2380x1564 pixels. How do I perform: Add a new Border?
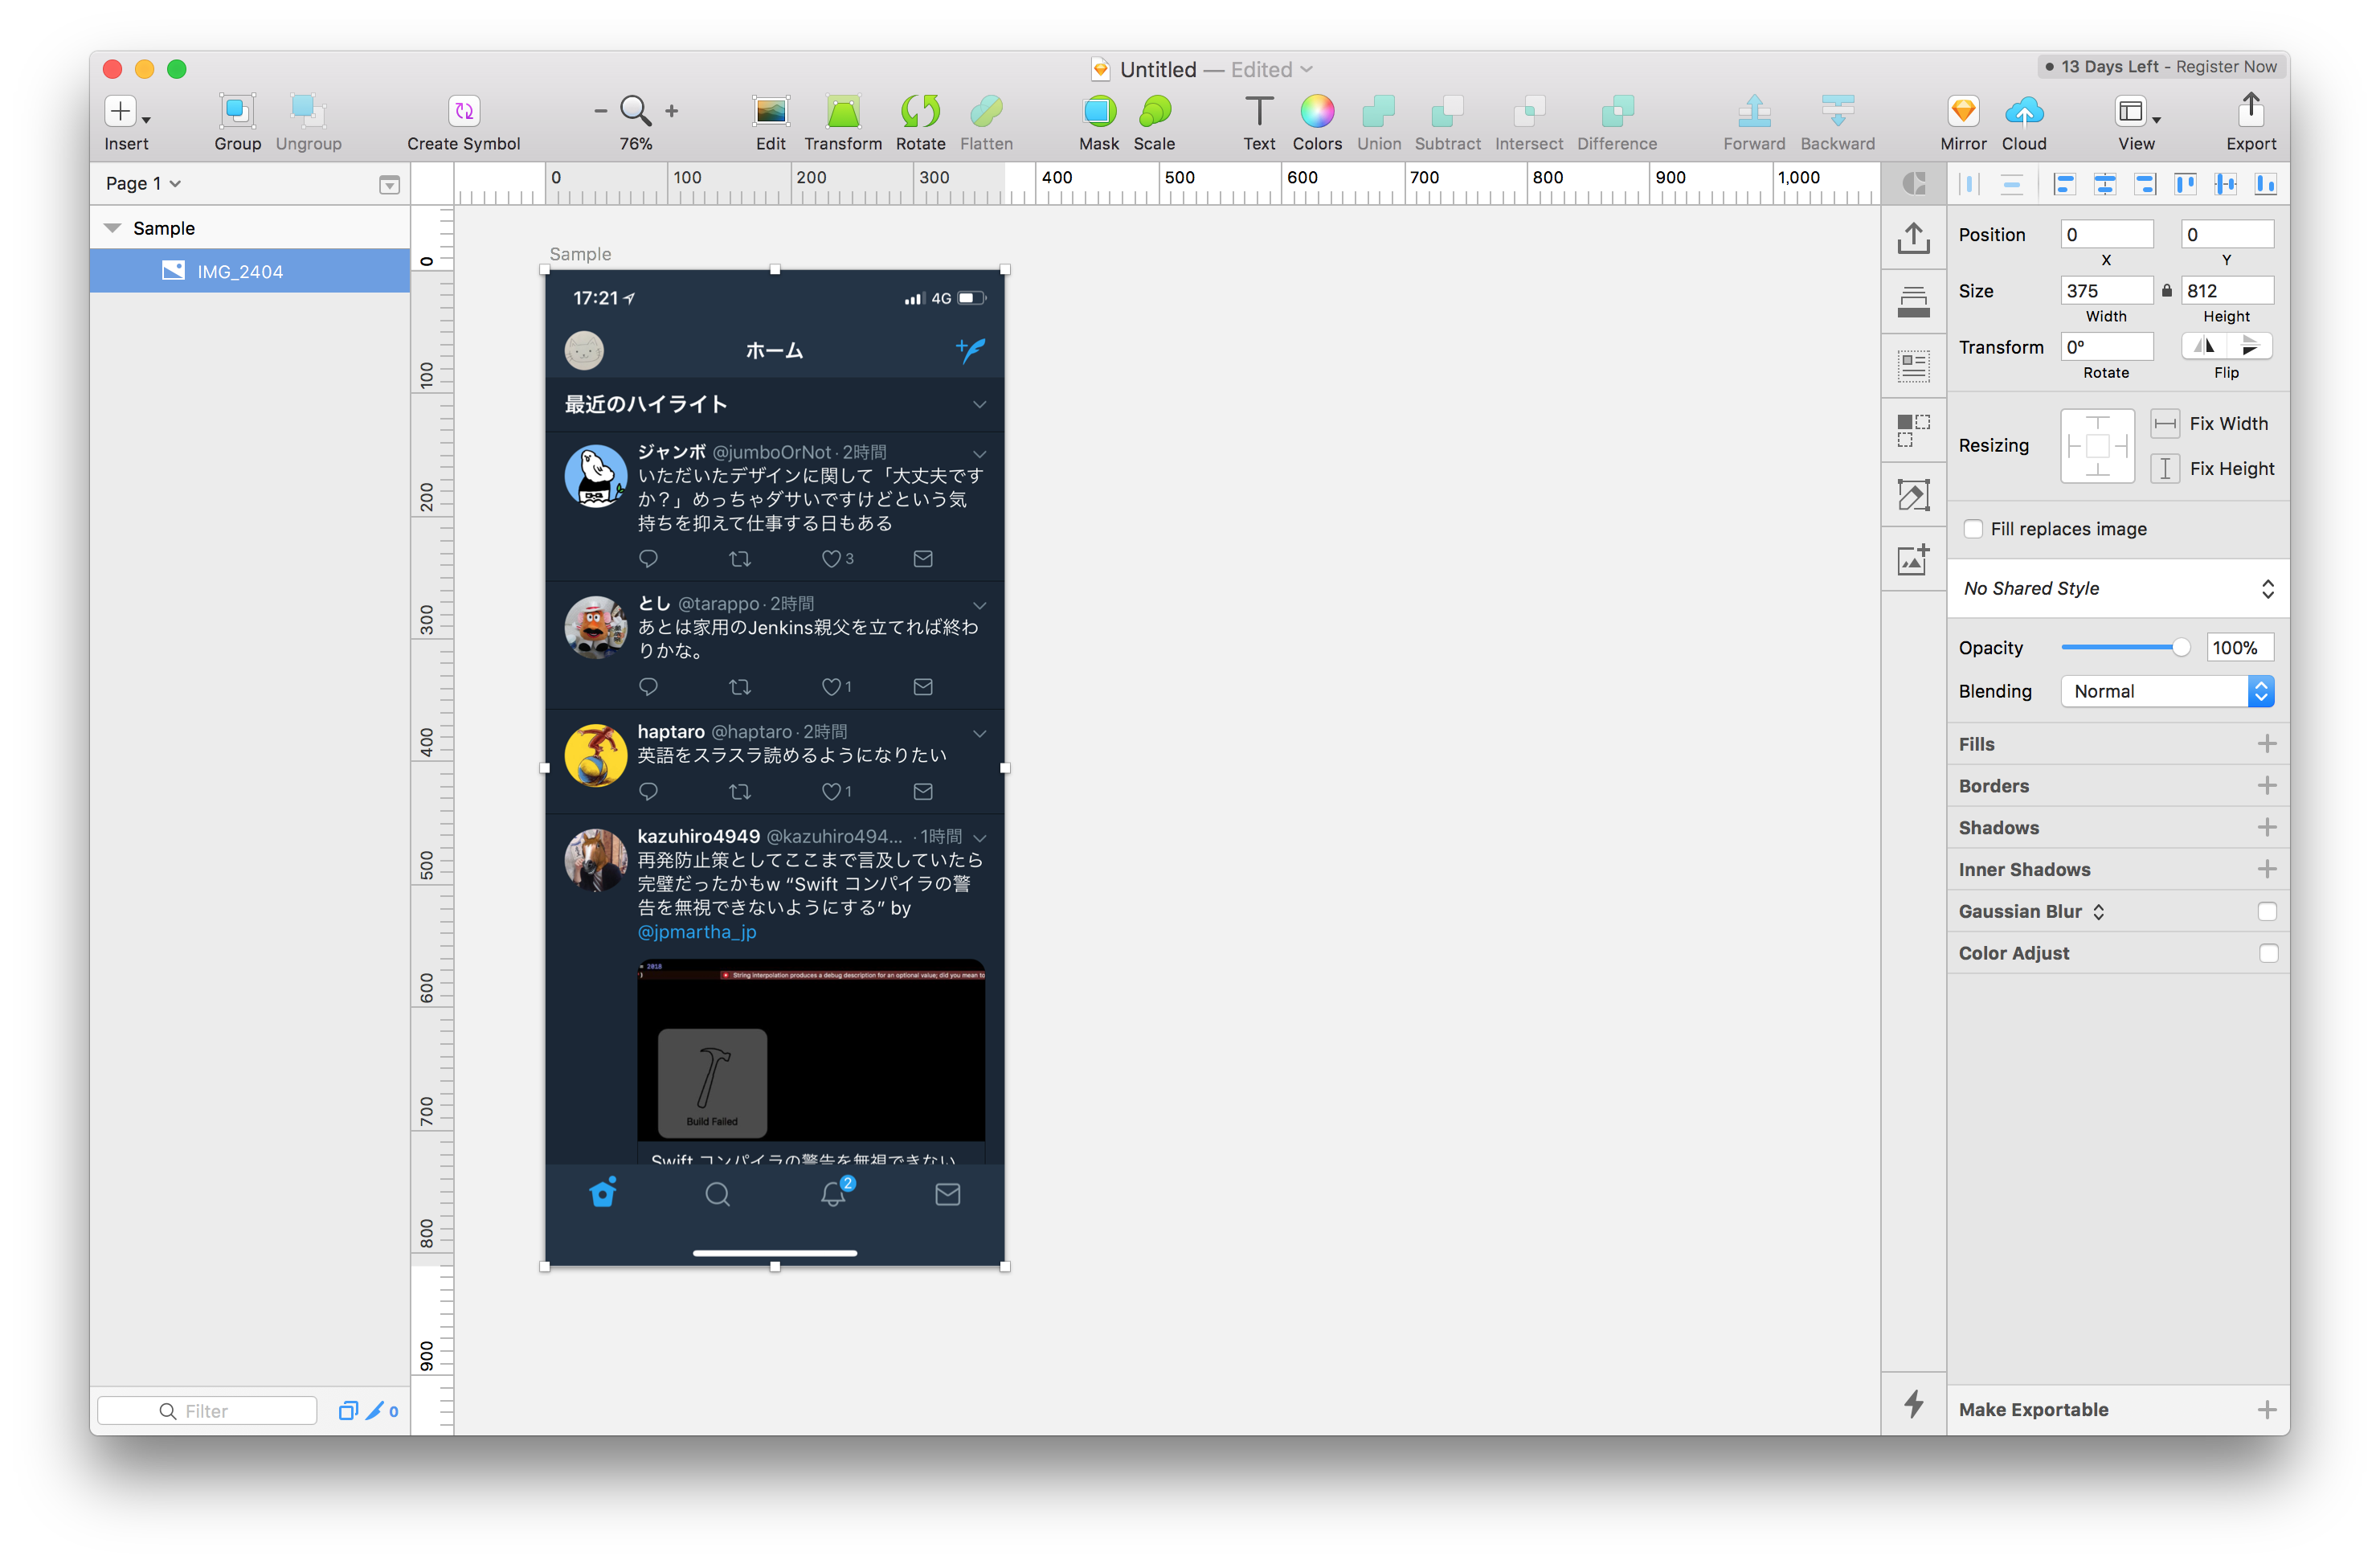tap(2266, 786)
